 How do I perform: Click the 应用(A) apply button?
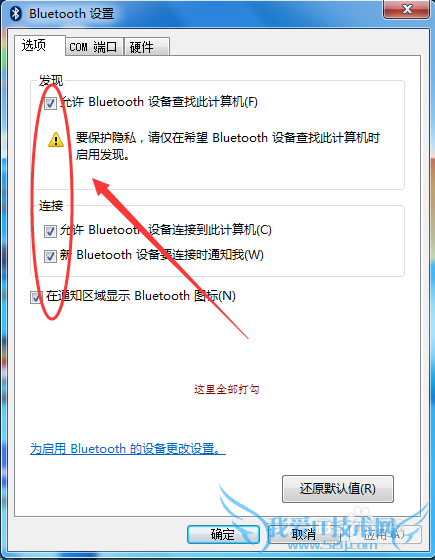pyautogui.click(x=384, y=534)
